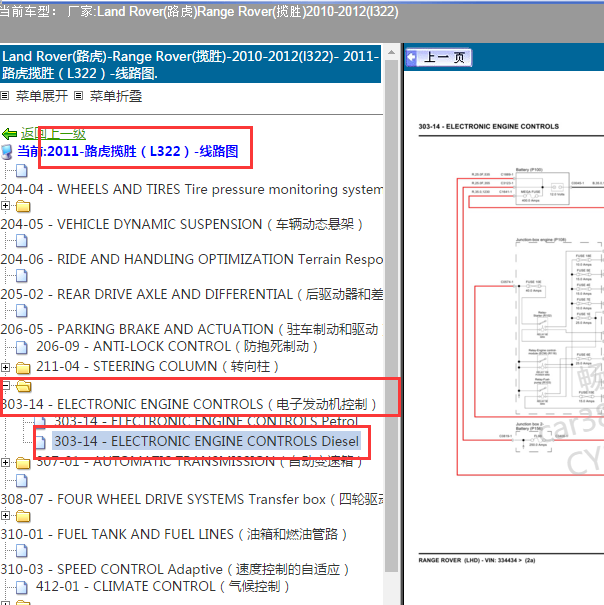Click the scrollbar up arrow in tree panel
The image size is (604, 605).
[391, 52]
